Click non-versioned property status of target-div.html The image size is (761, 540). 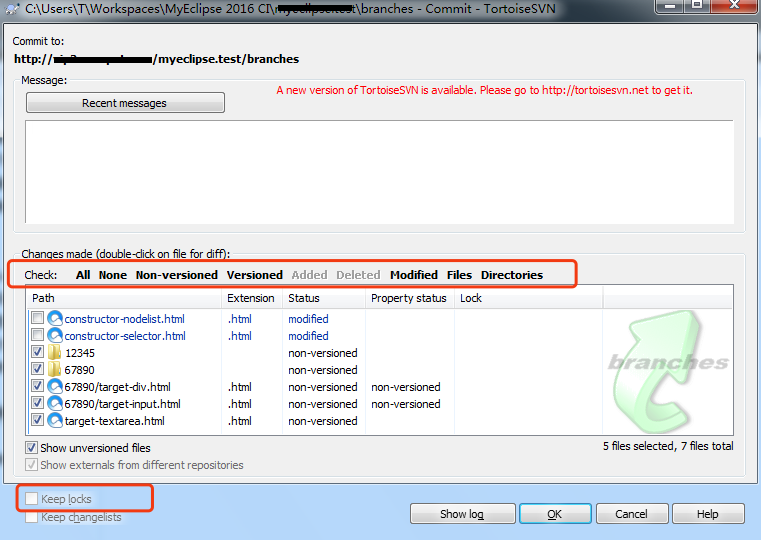point(406,387)
